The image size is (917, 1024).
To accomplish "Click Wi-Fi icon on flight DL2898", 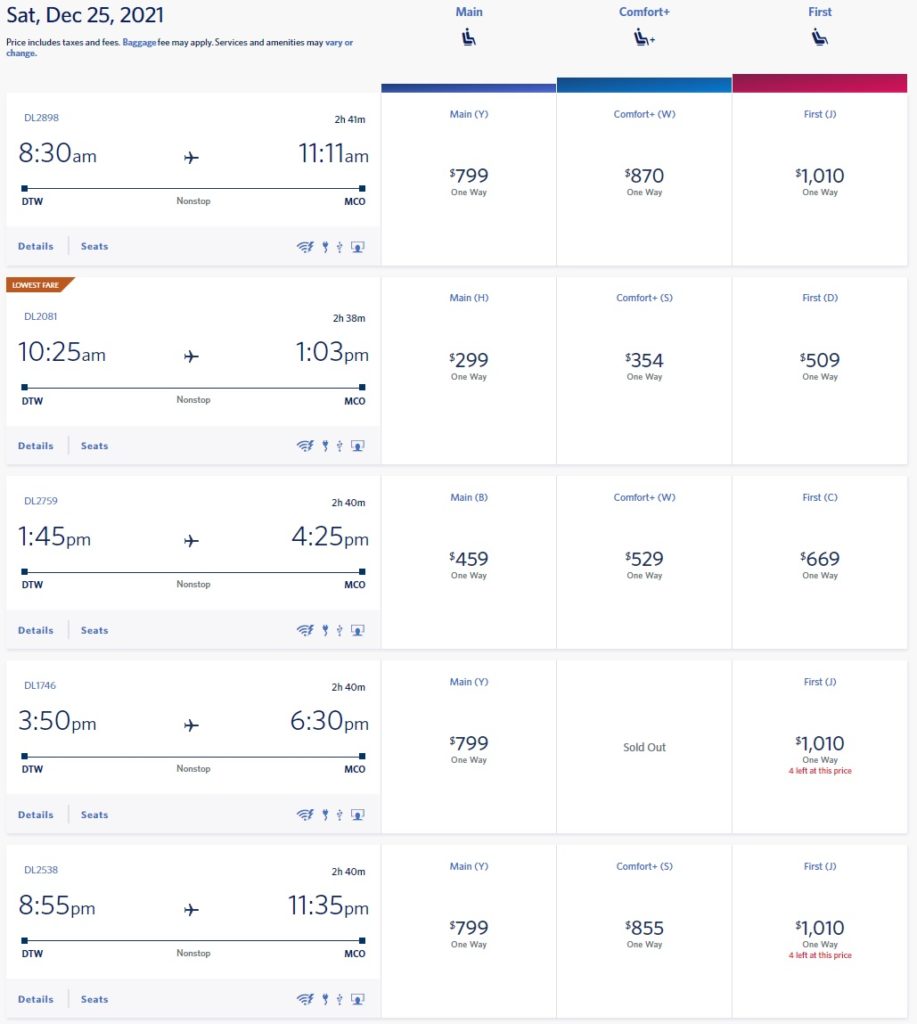I will (x=305, y=247).
